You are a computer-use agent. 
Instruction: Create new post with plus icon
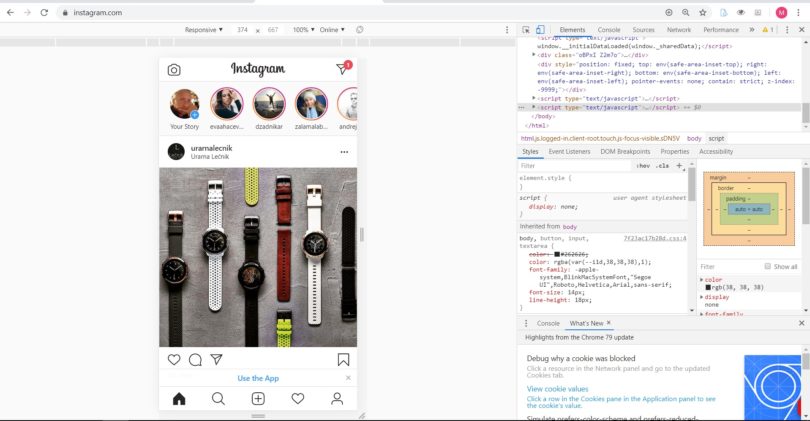258,399
